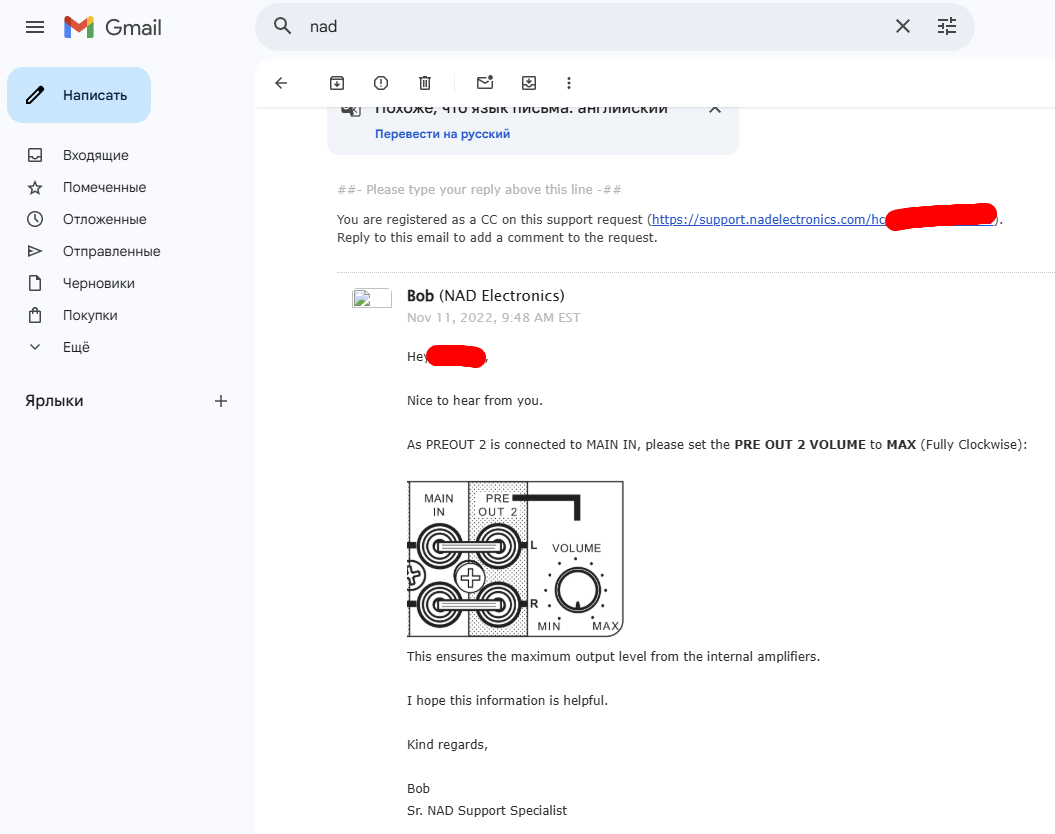This screenshot has height=834, width=1055.
Task: Click the move-to folder icon
Action: (529, 83)
